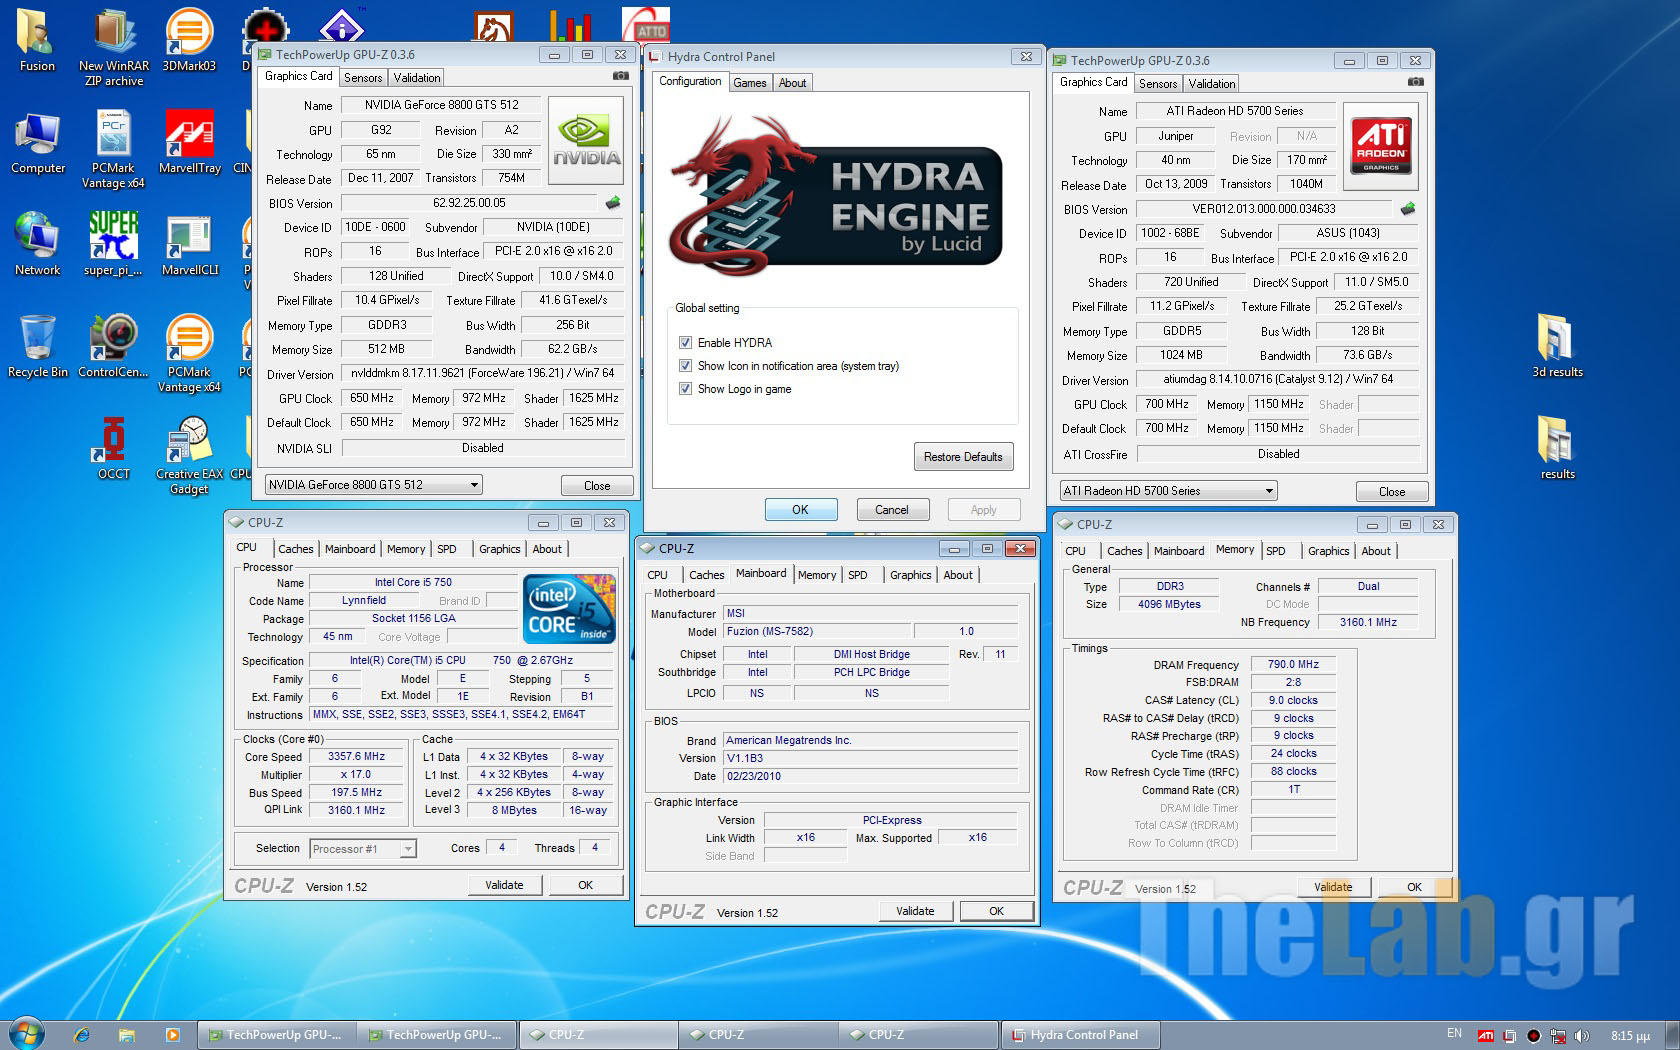Open the results folder on desktop
1680x1050 pixels.
tap(1557, 449)
